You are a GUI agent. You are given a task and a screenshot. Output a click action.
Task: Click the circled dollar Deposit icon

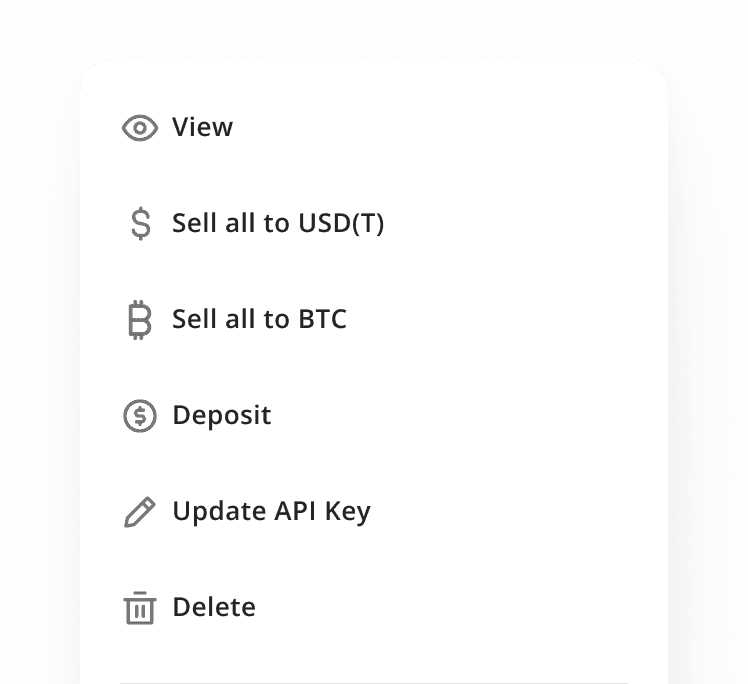pyautogui.click(x=140, y=416)
